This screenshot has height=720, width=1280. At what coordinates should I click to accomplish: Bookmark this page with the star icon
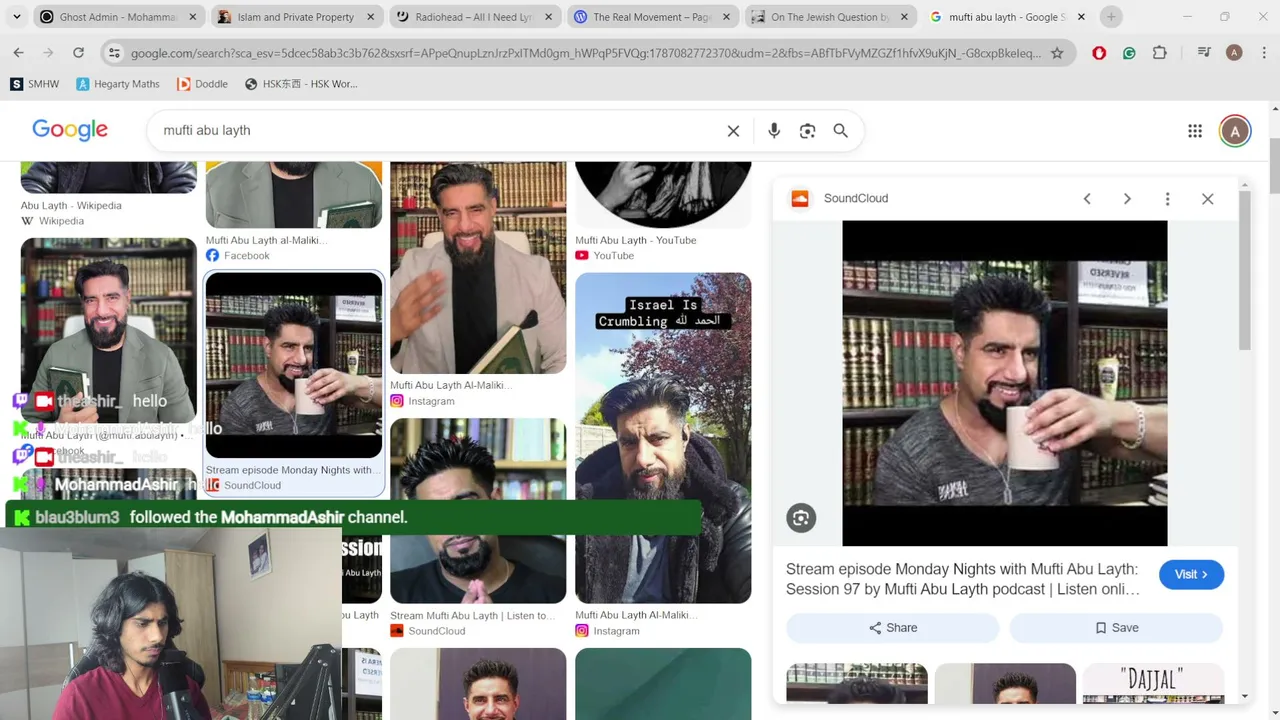(x=1057, y=53)
